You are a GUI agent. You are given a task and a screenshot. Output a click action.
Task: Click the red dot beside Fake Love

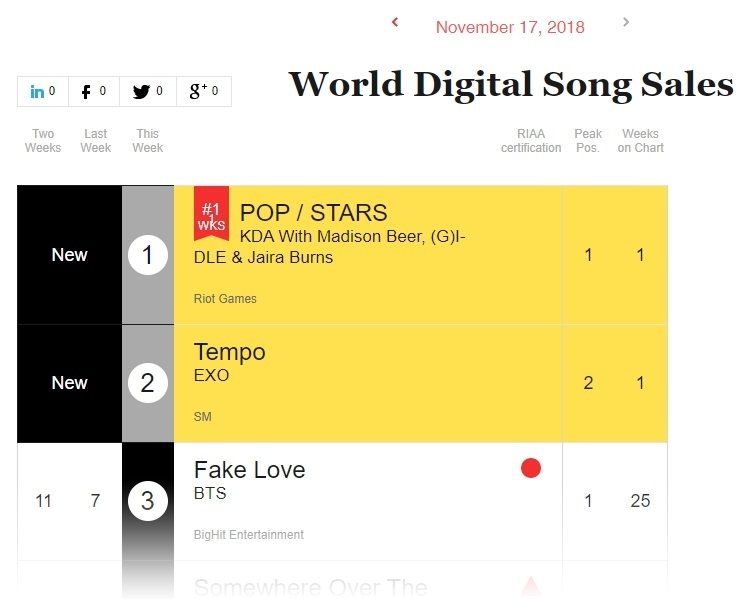pyautogui.click(x=531, y=468)
